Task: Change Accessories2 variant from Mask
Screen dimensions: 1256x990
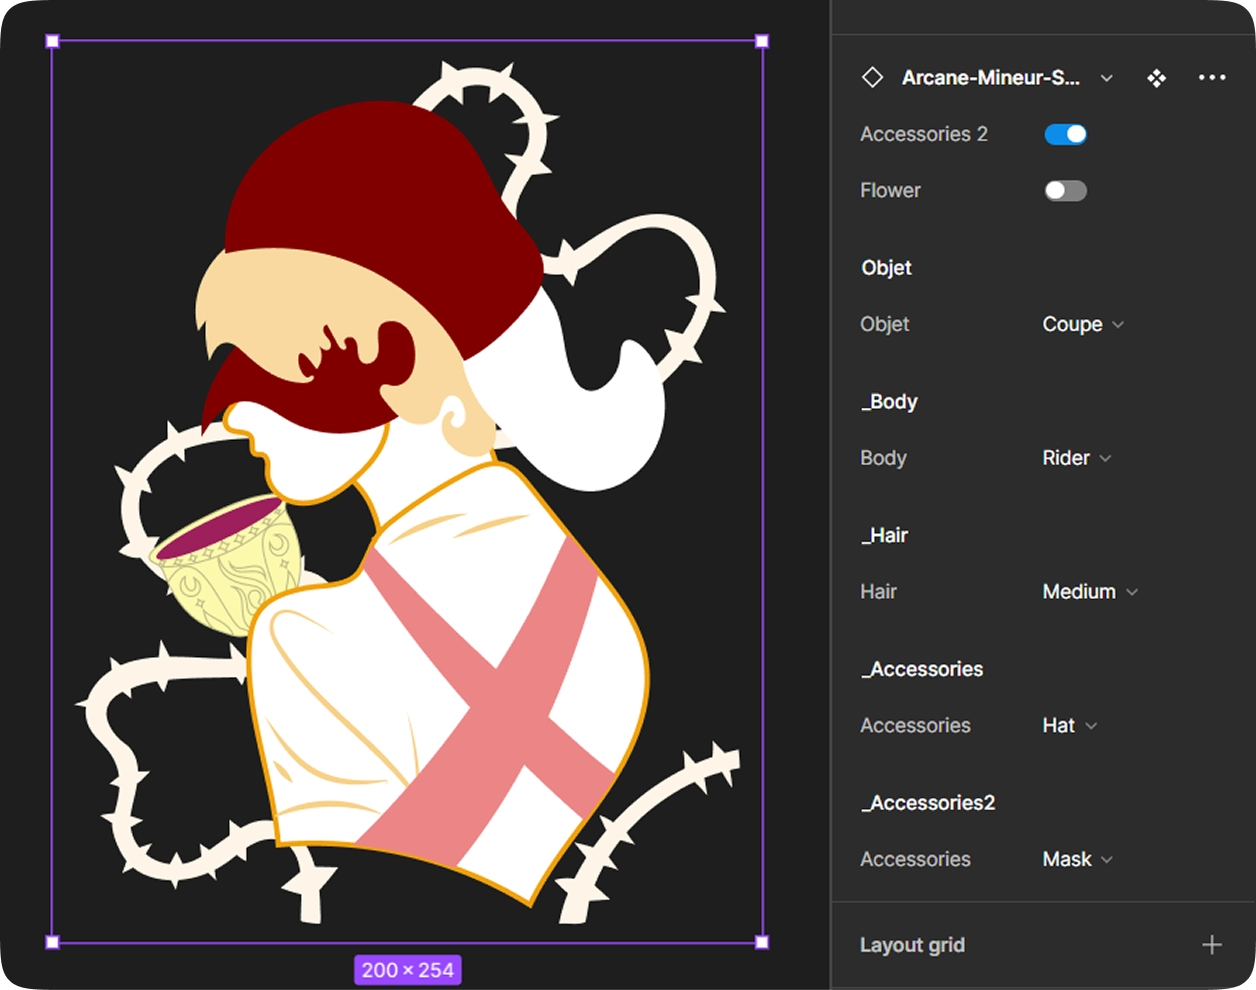Action: [x=1077, y=860]
